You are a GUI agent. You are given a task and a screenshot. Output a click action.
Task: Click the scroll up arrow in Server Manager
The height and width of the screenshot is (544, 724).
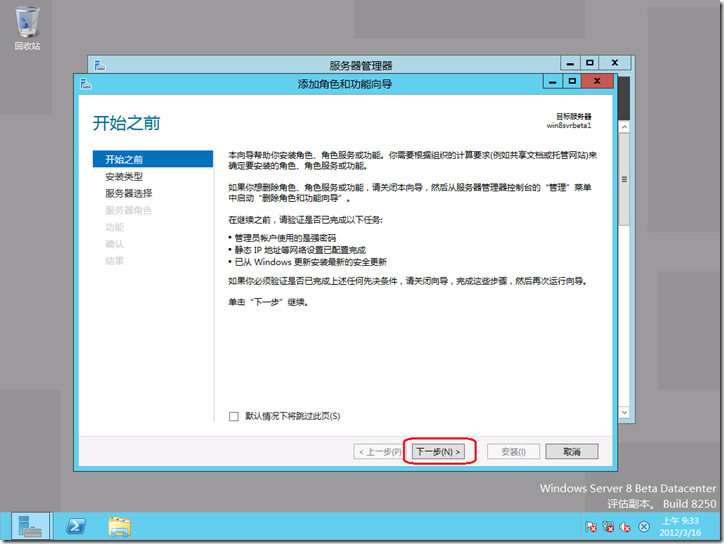624,127
